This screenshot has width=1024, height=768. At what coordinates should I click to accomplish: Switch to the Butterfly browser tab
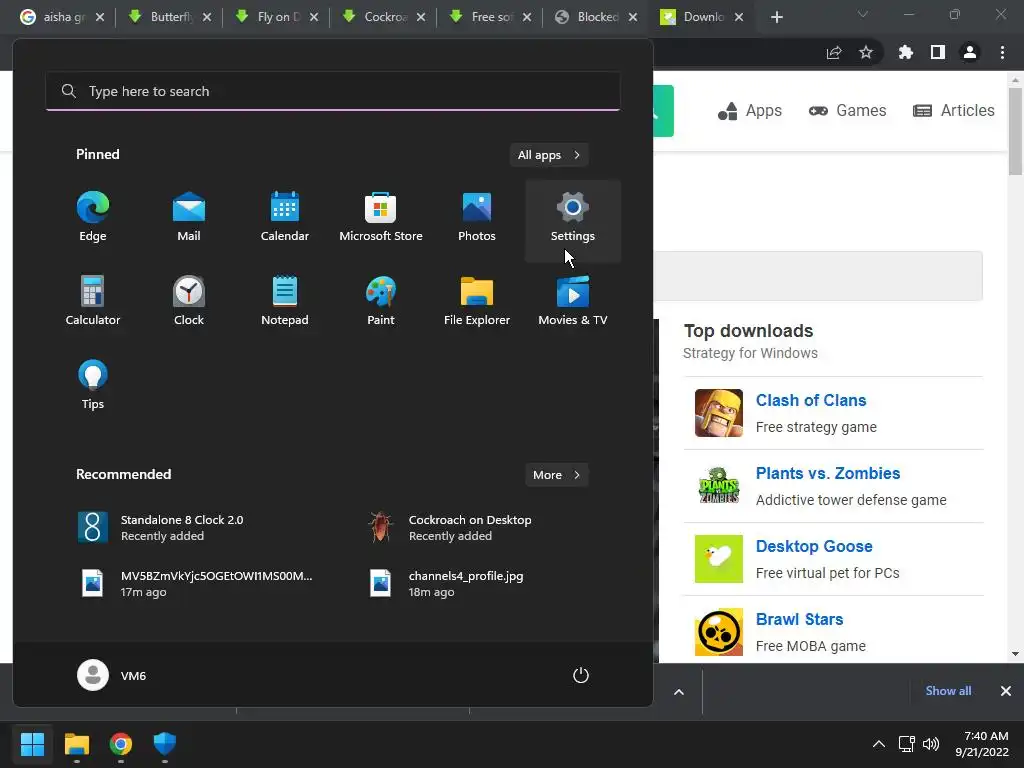170,17
